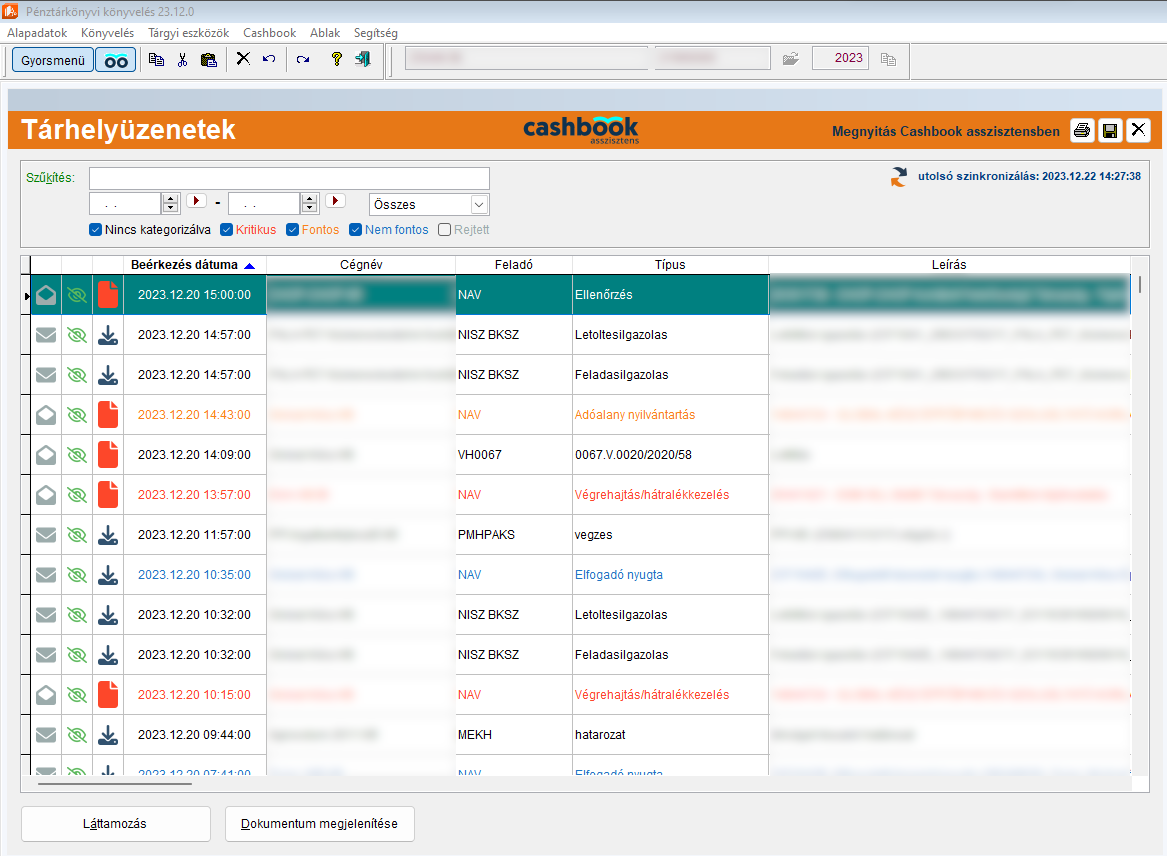Click into the Szűkítés filter text field

(x=289, y=179)
